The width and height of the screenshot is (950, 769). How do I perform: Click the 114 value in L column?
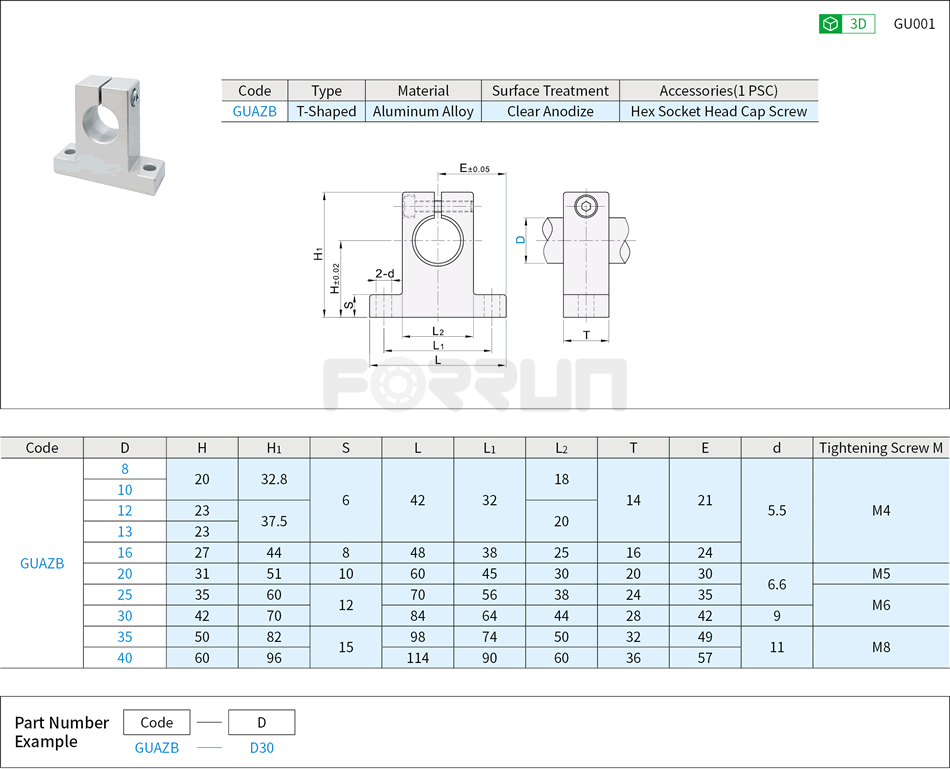(417, 657)
